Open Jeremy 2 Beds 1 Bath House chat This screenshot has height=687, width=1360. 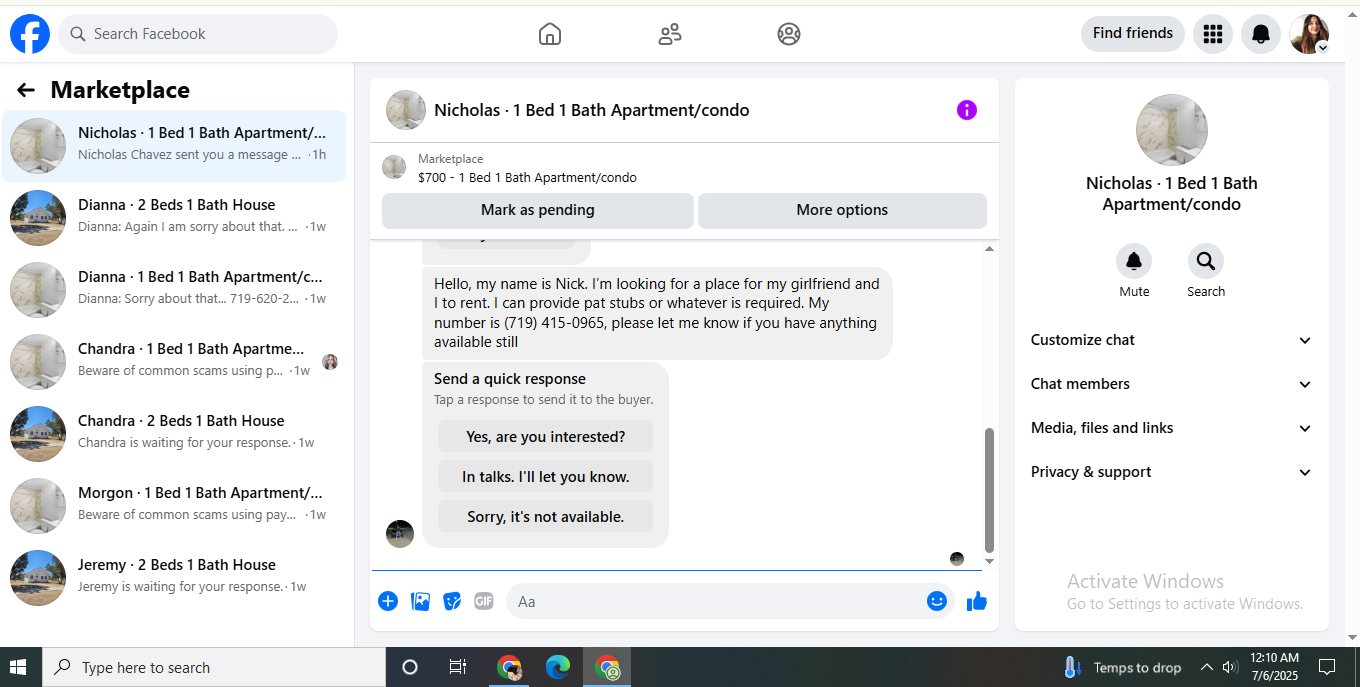tap(174, 576)
